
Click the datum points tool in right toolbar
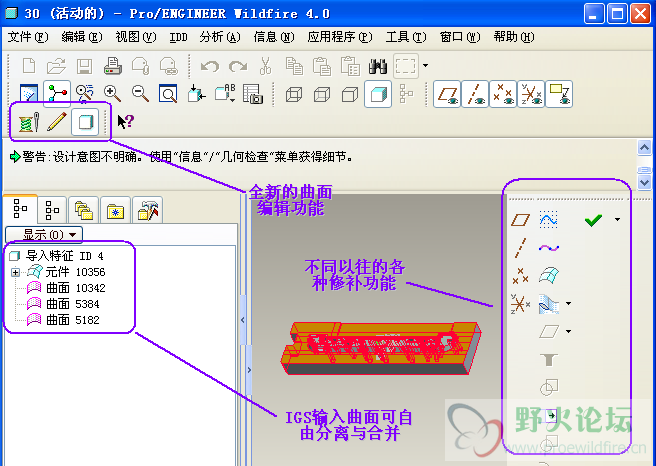coord(520,275)
